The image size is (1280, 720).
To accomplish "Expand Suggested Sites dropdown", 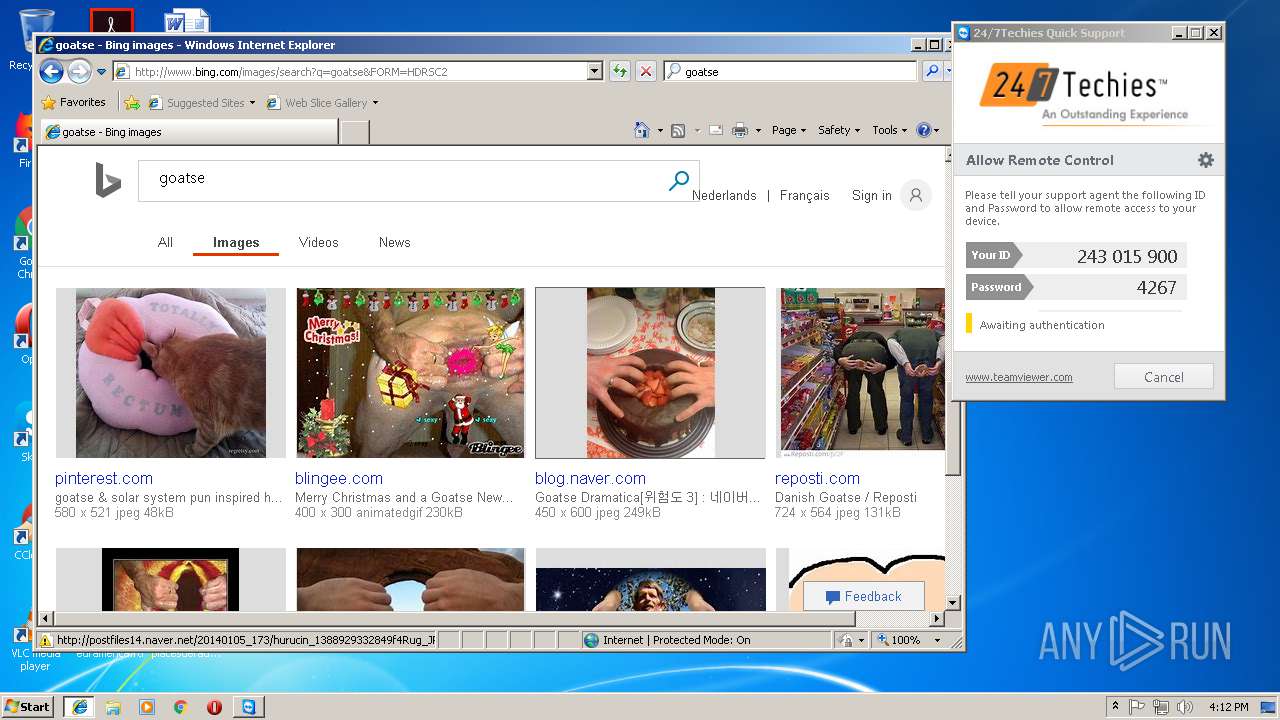I will [252, 103].
